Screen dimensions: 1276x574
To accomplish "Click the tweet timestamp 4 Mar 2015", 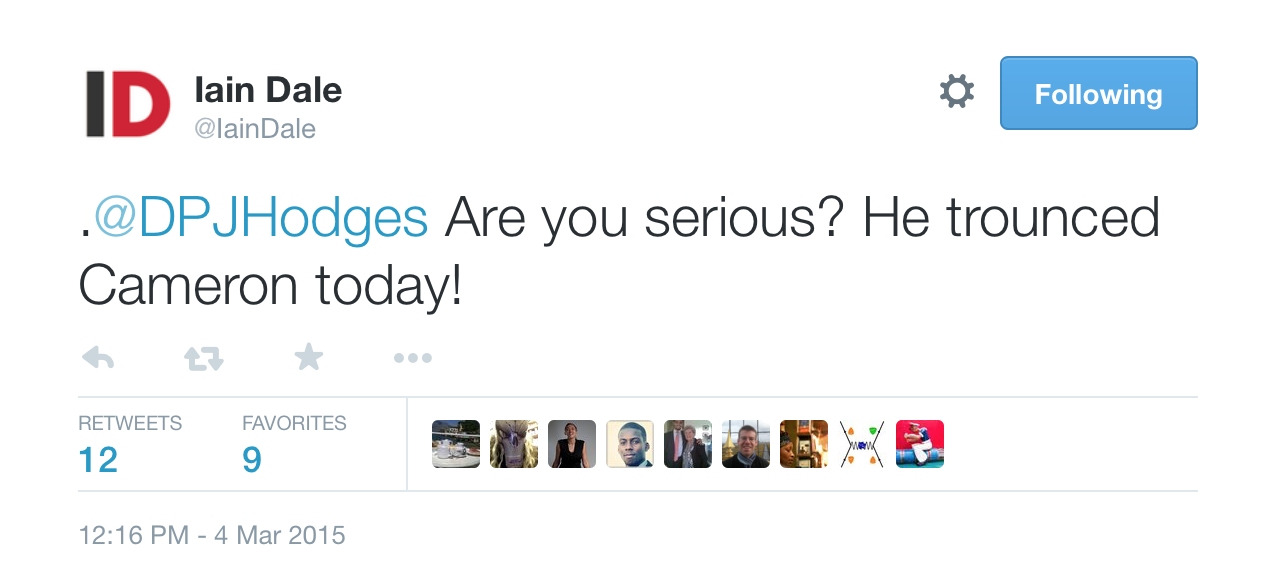I will tap(211, 535).
